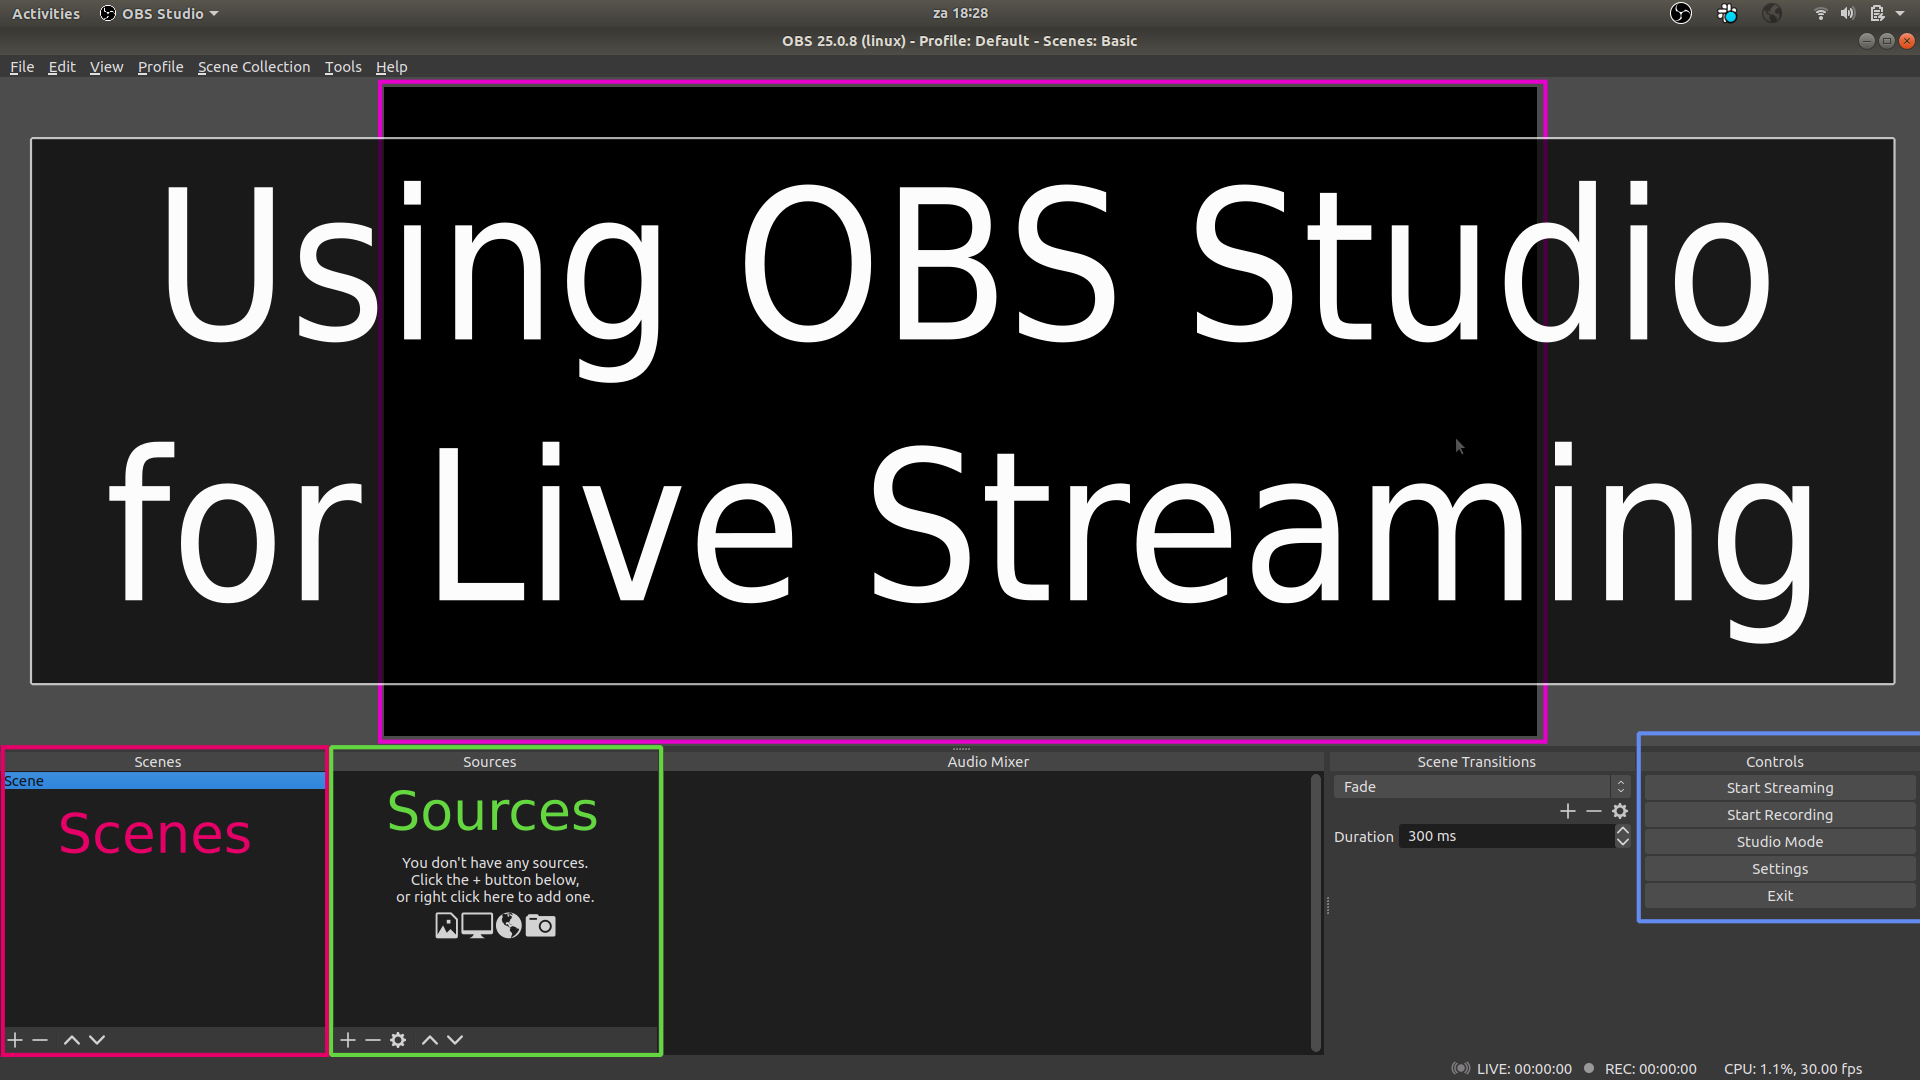The image size is (1920, 1080).
Task: Open the OBS Studio application menu
Action: coord(160,13)
